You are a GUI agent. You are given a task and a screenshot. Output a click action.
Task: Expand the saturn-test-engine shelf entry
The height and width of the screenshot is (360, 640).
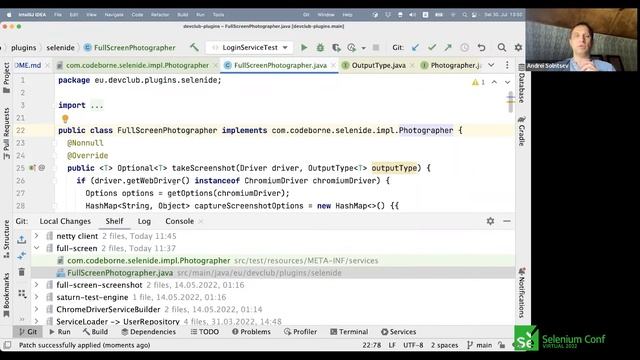[x=36, y=297]
